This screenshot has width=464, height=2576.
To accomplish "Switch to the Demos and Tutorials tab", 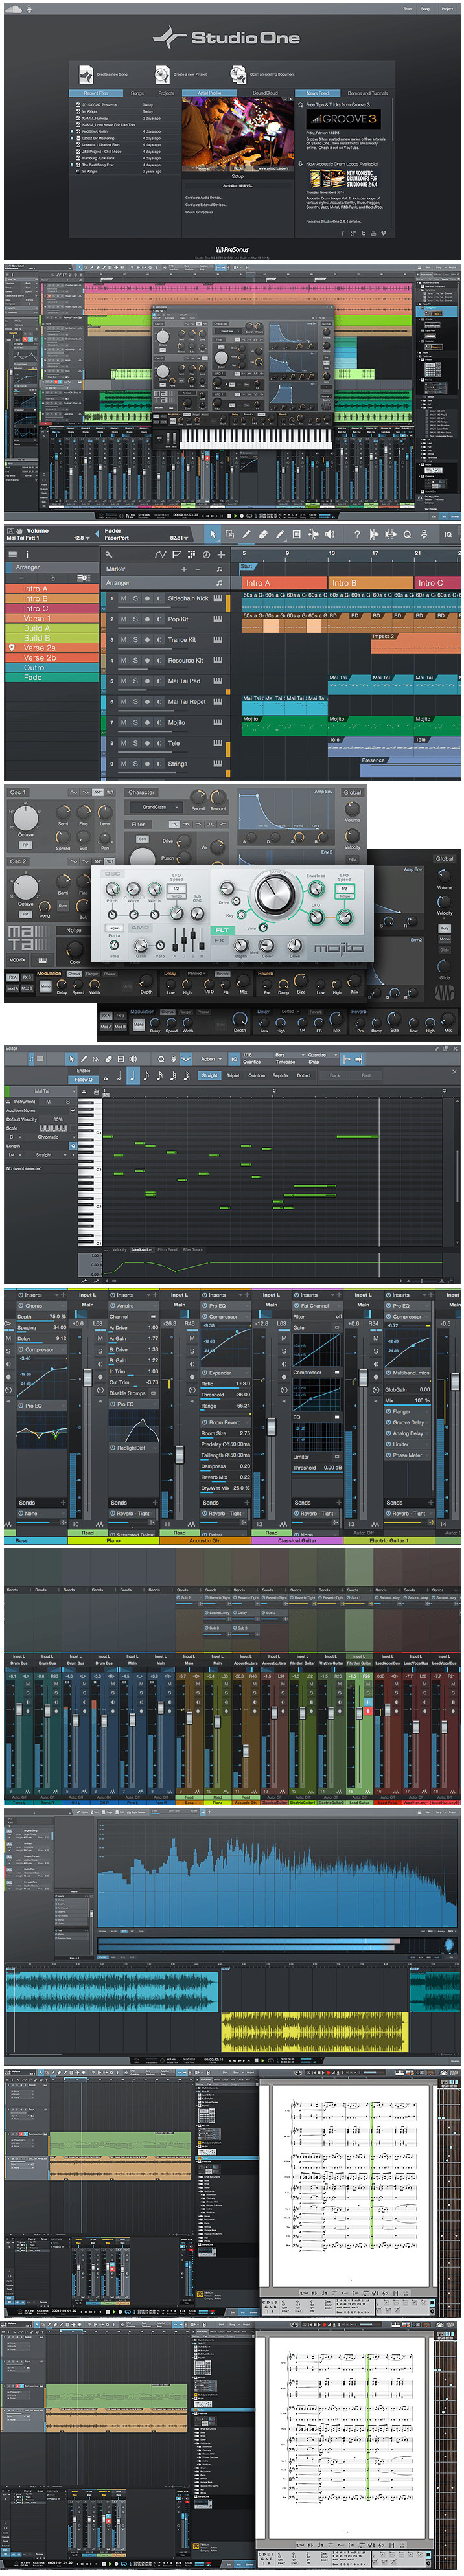I will tap(367, 93).
